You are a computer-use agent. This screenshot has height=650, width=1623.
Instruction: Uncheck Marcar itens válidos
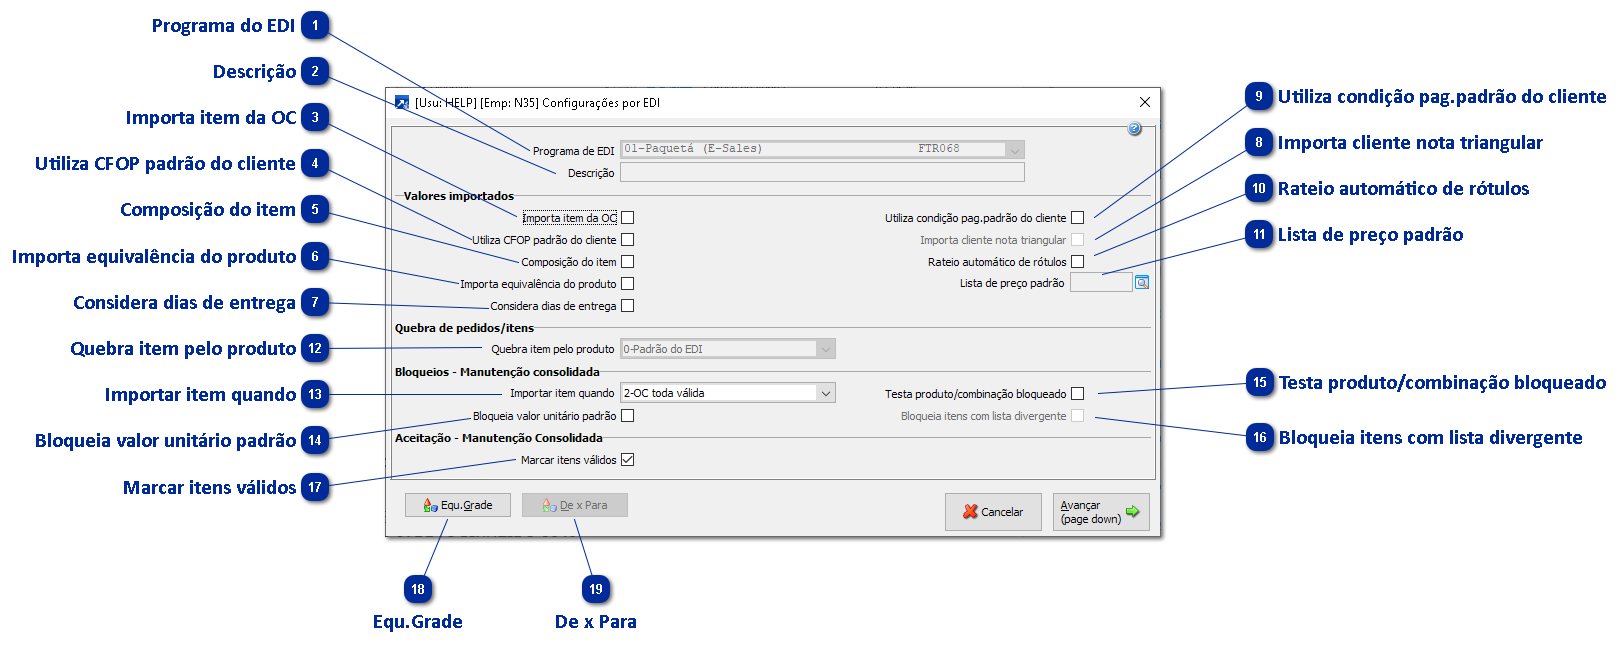[x=628, y=460]
